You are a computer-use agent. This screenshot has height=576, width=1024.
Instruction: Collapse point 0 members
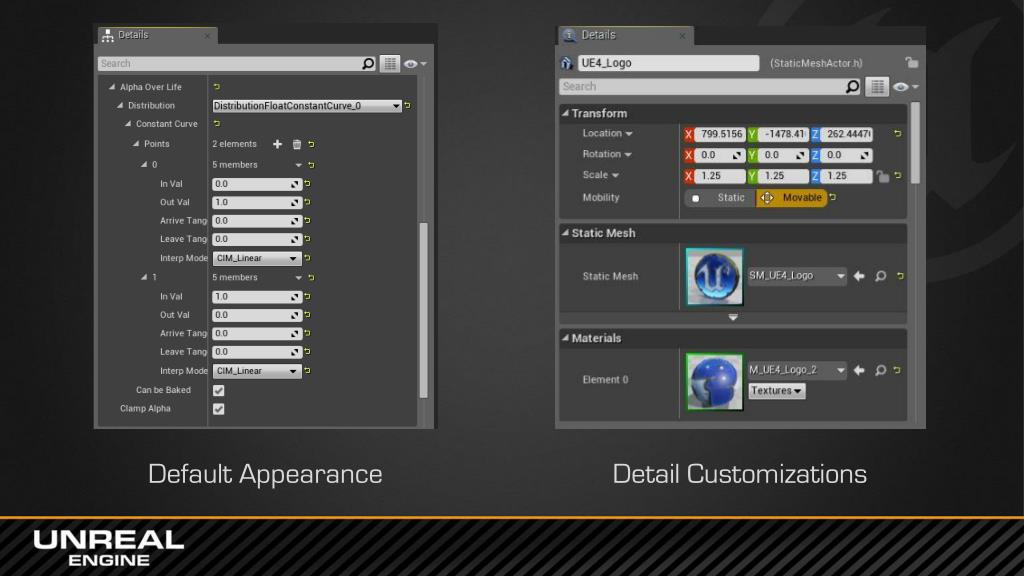coord(144,165)
